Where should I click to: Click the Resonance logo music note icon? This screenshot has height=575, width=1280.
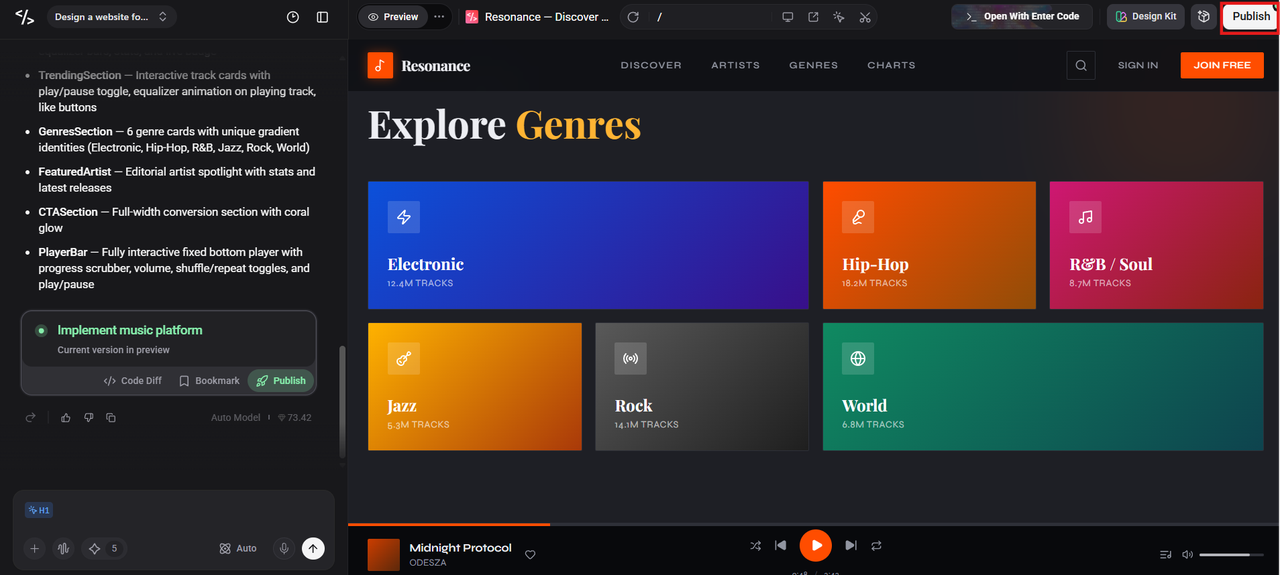[x=380, y=65]
